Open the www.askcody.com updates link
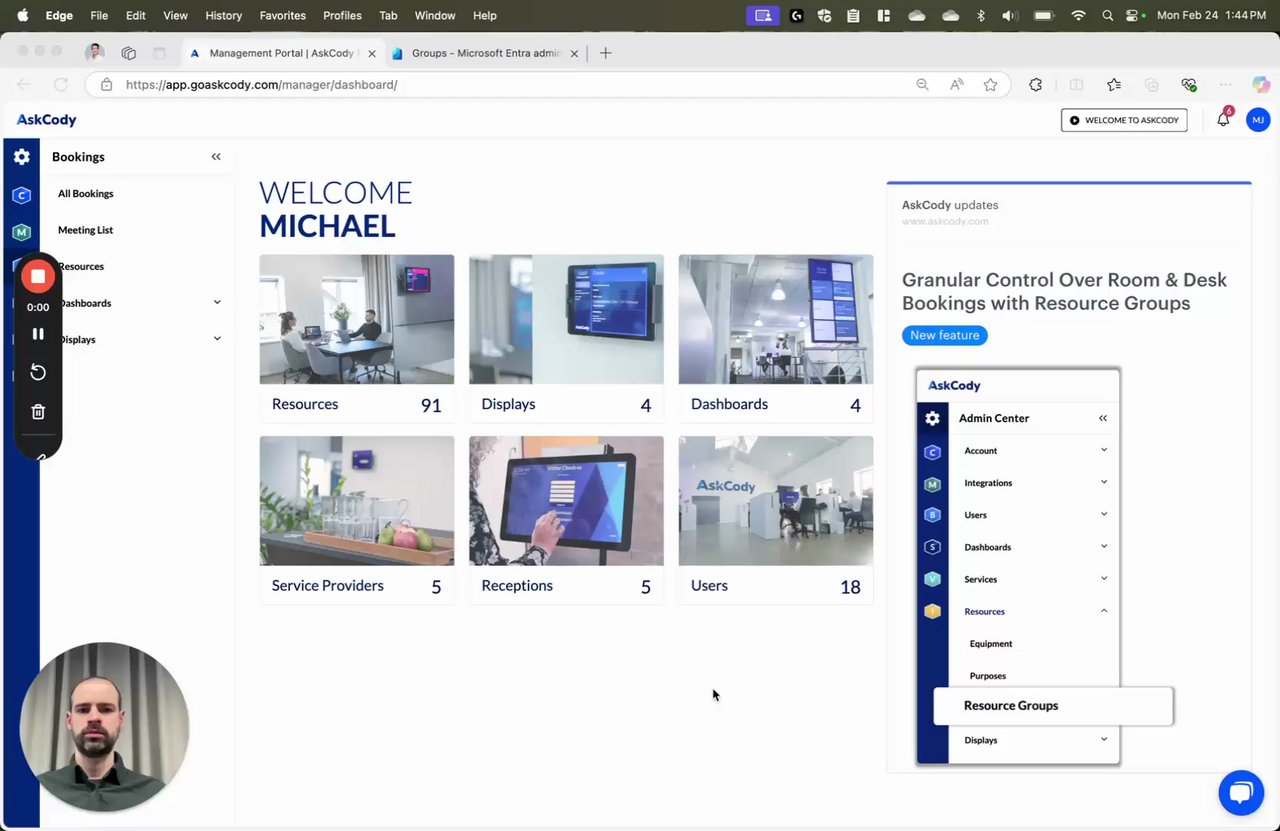1280x831 pixels. pyautogui.click(x=945, y=221)
